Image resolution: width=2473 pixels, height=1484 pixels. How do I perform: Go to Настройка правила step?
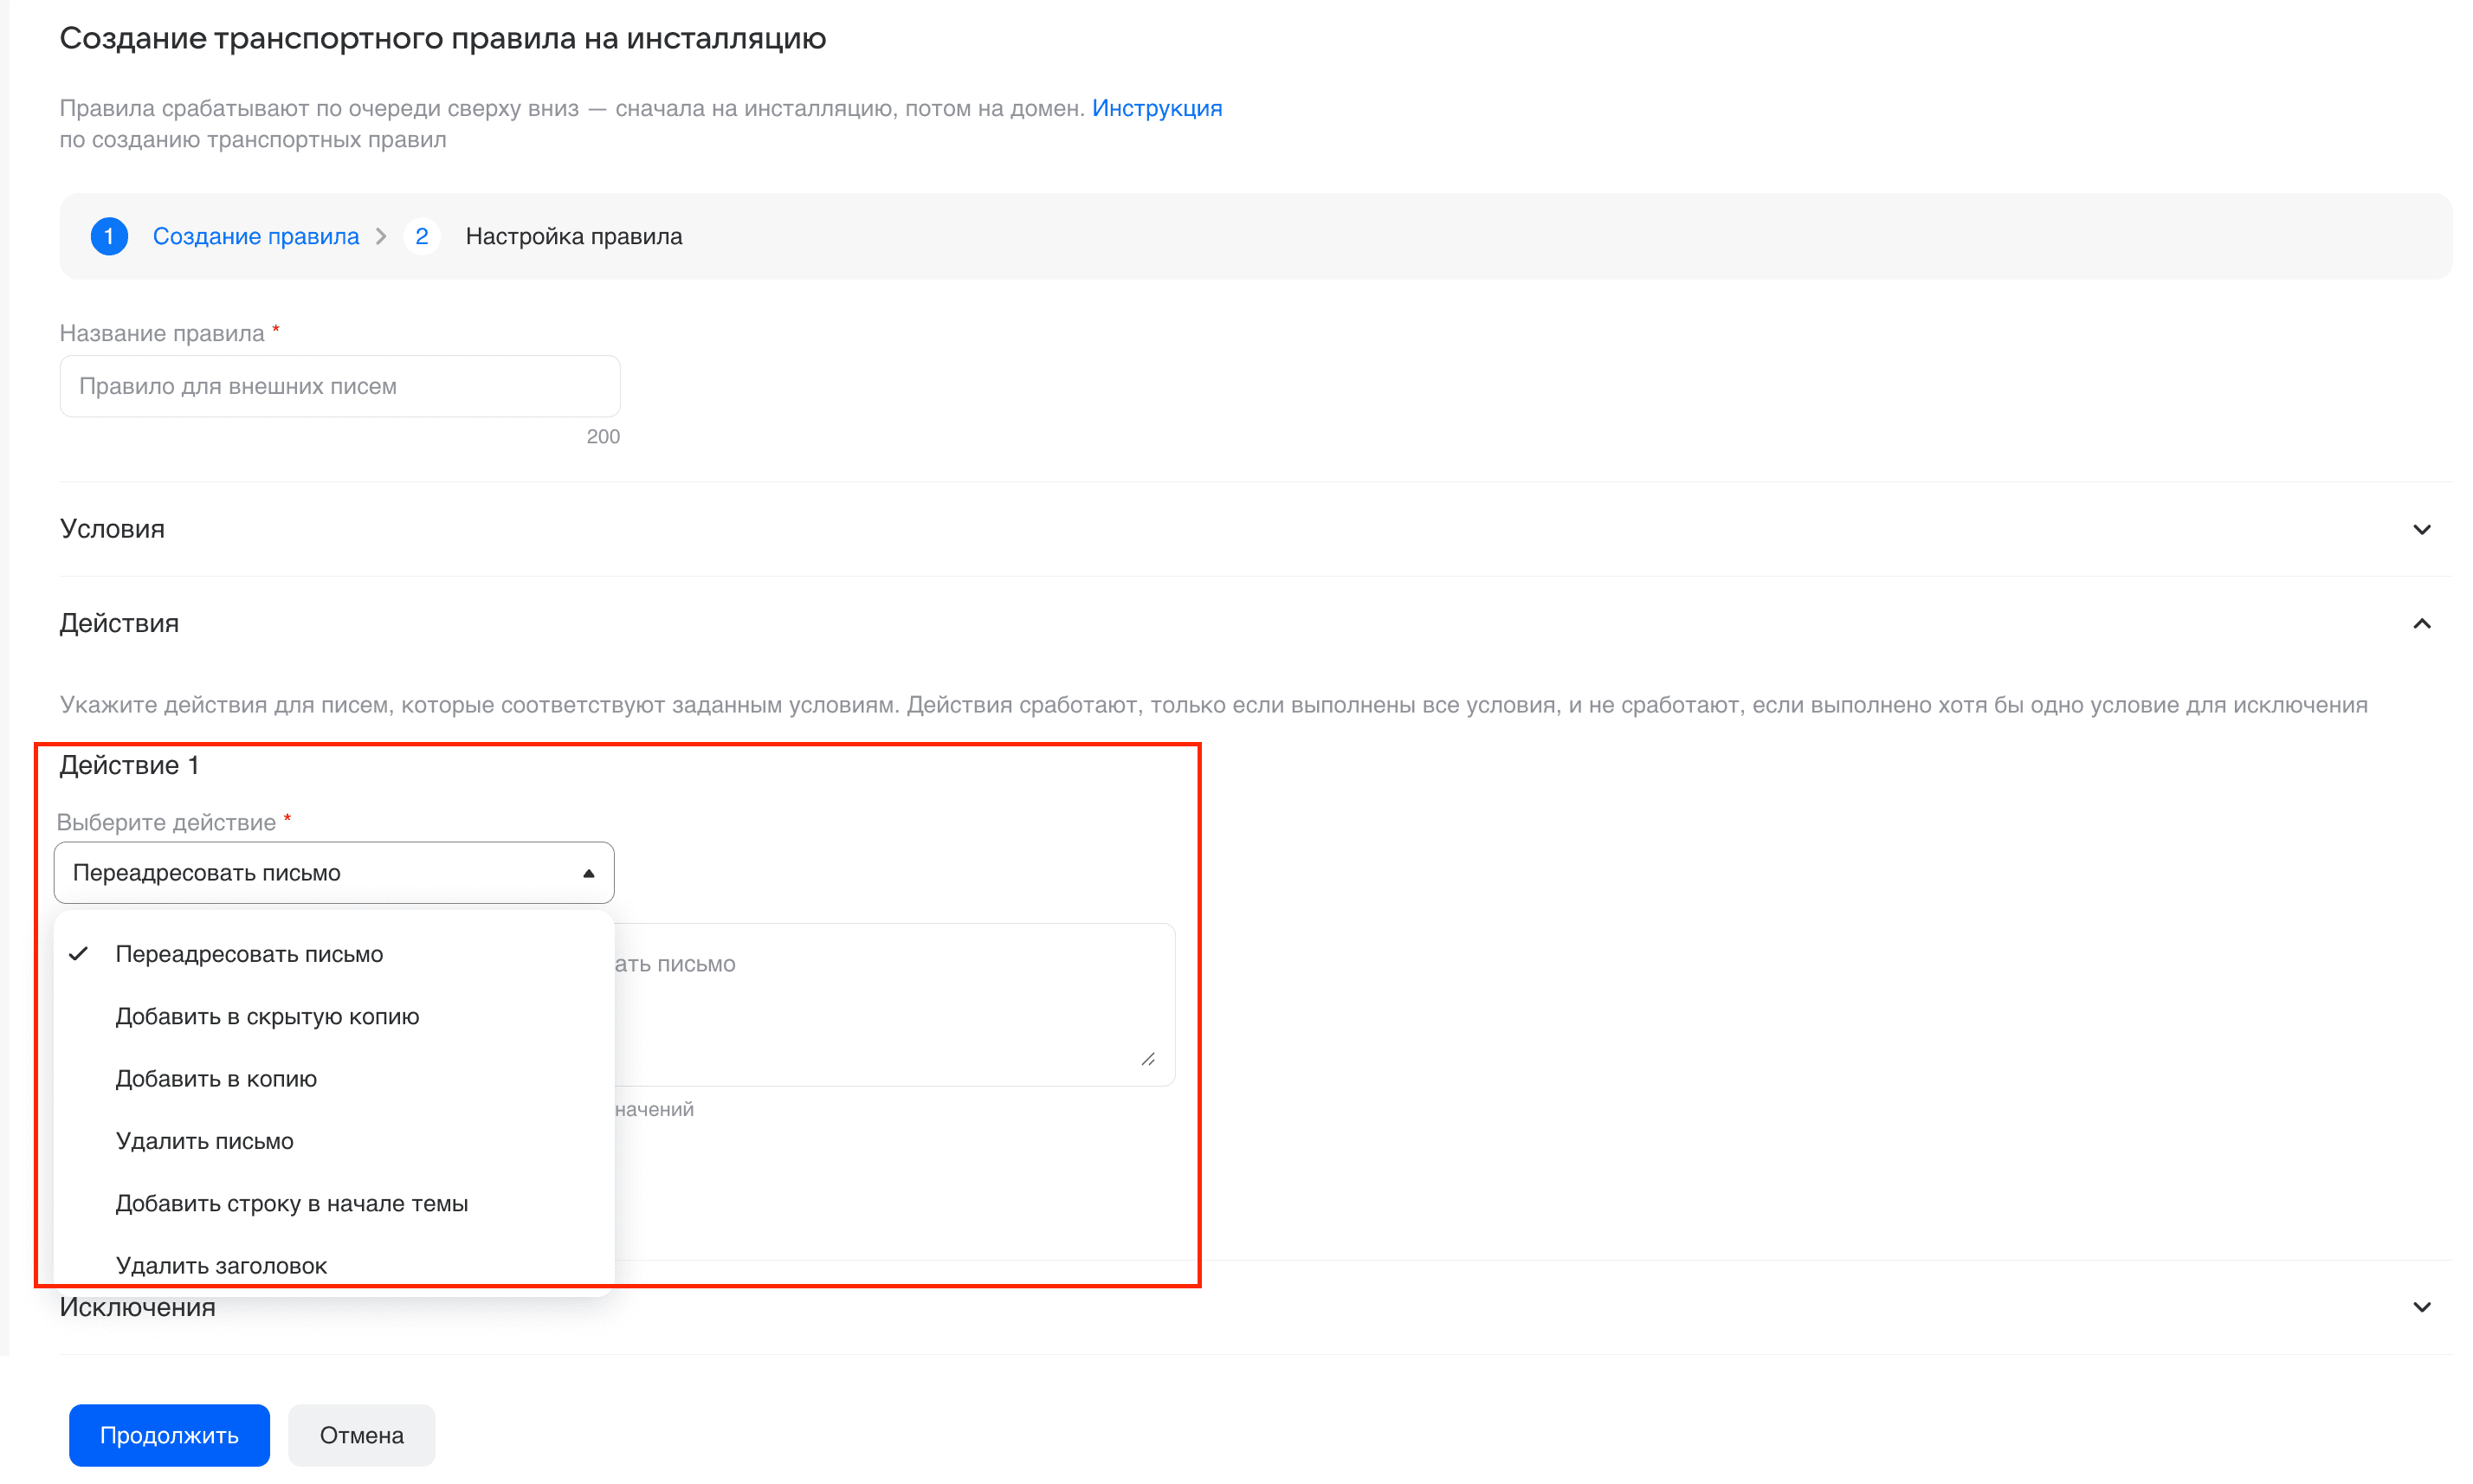coord(574,236)
